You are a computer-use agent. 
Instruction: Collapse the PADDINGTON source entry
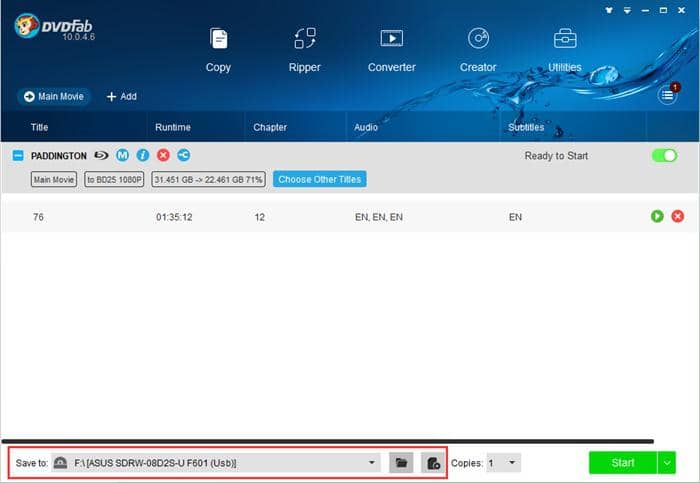tap(18, 156)
